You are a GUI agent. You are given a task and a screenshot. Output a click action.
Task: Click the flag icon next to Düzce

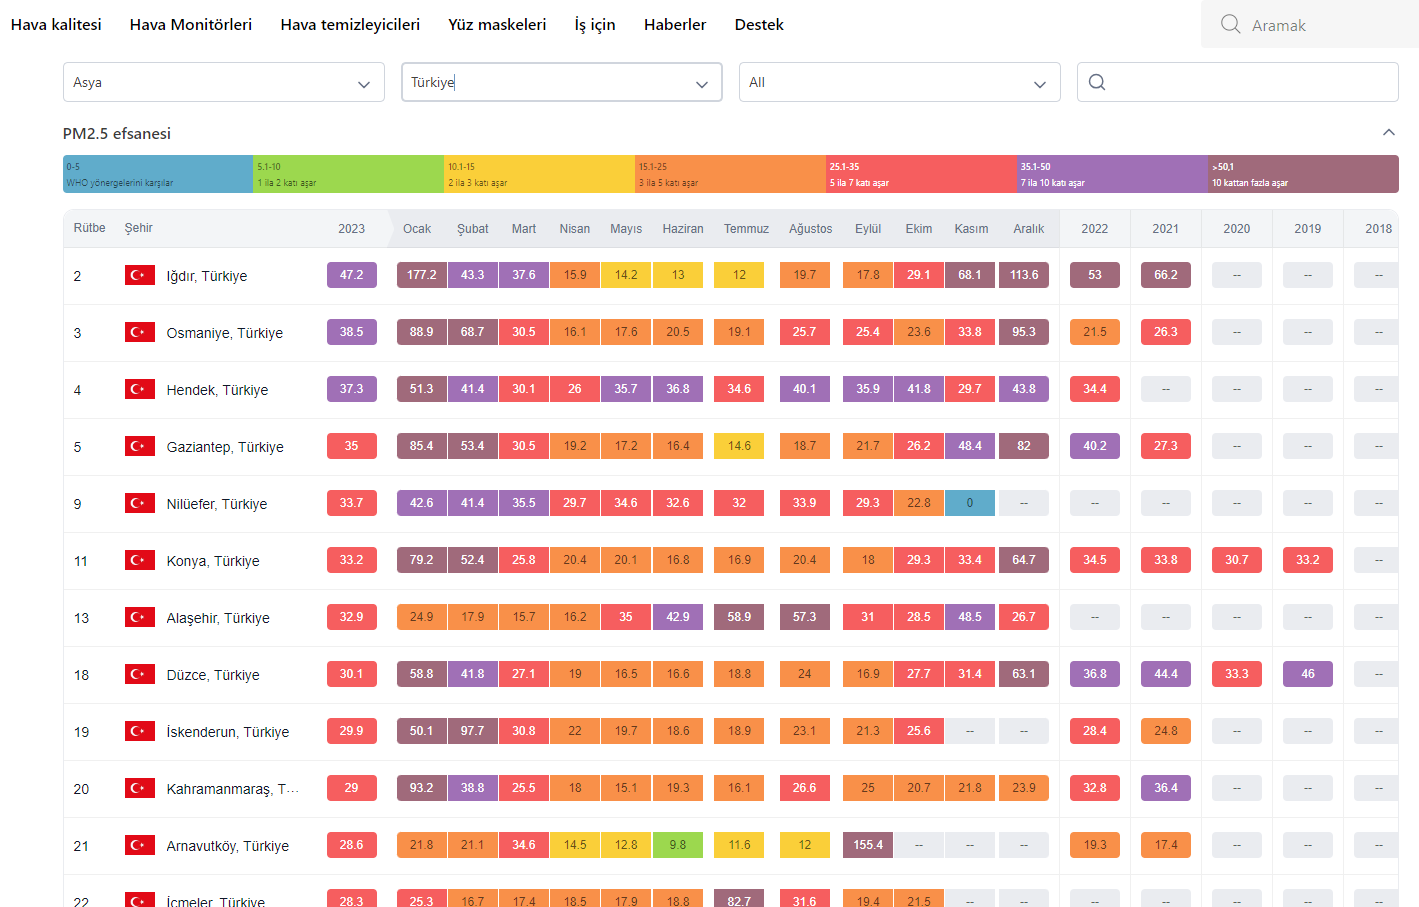[140, 674]
